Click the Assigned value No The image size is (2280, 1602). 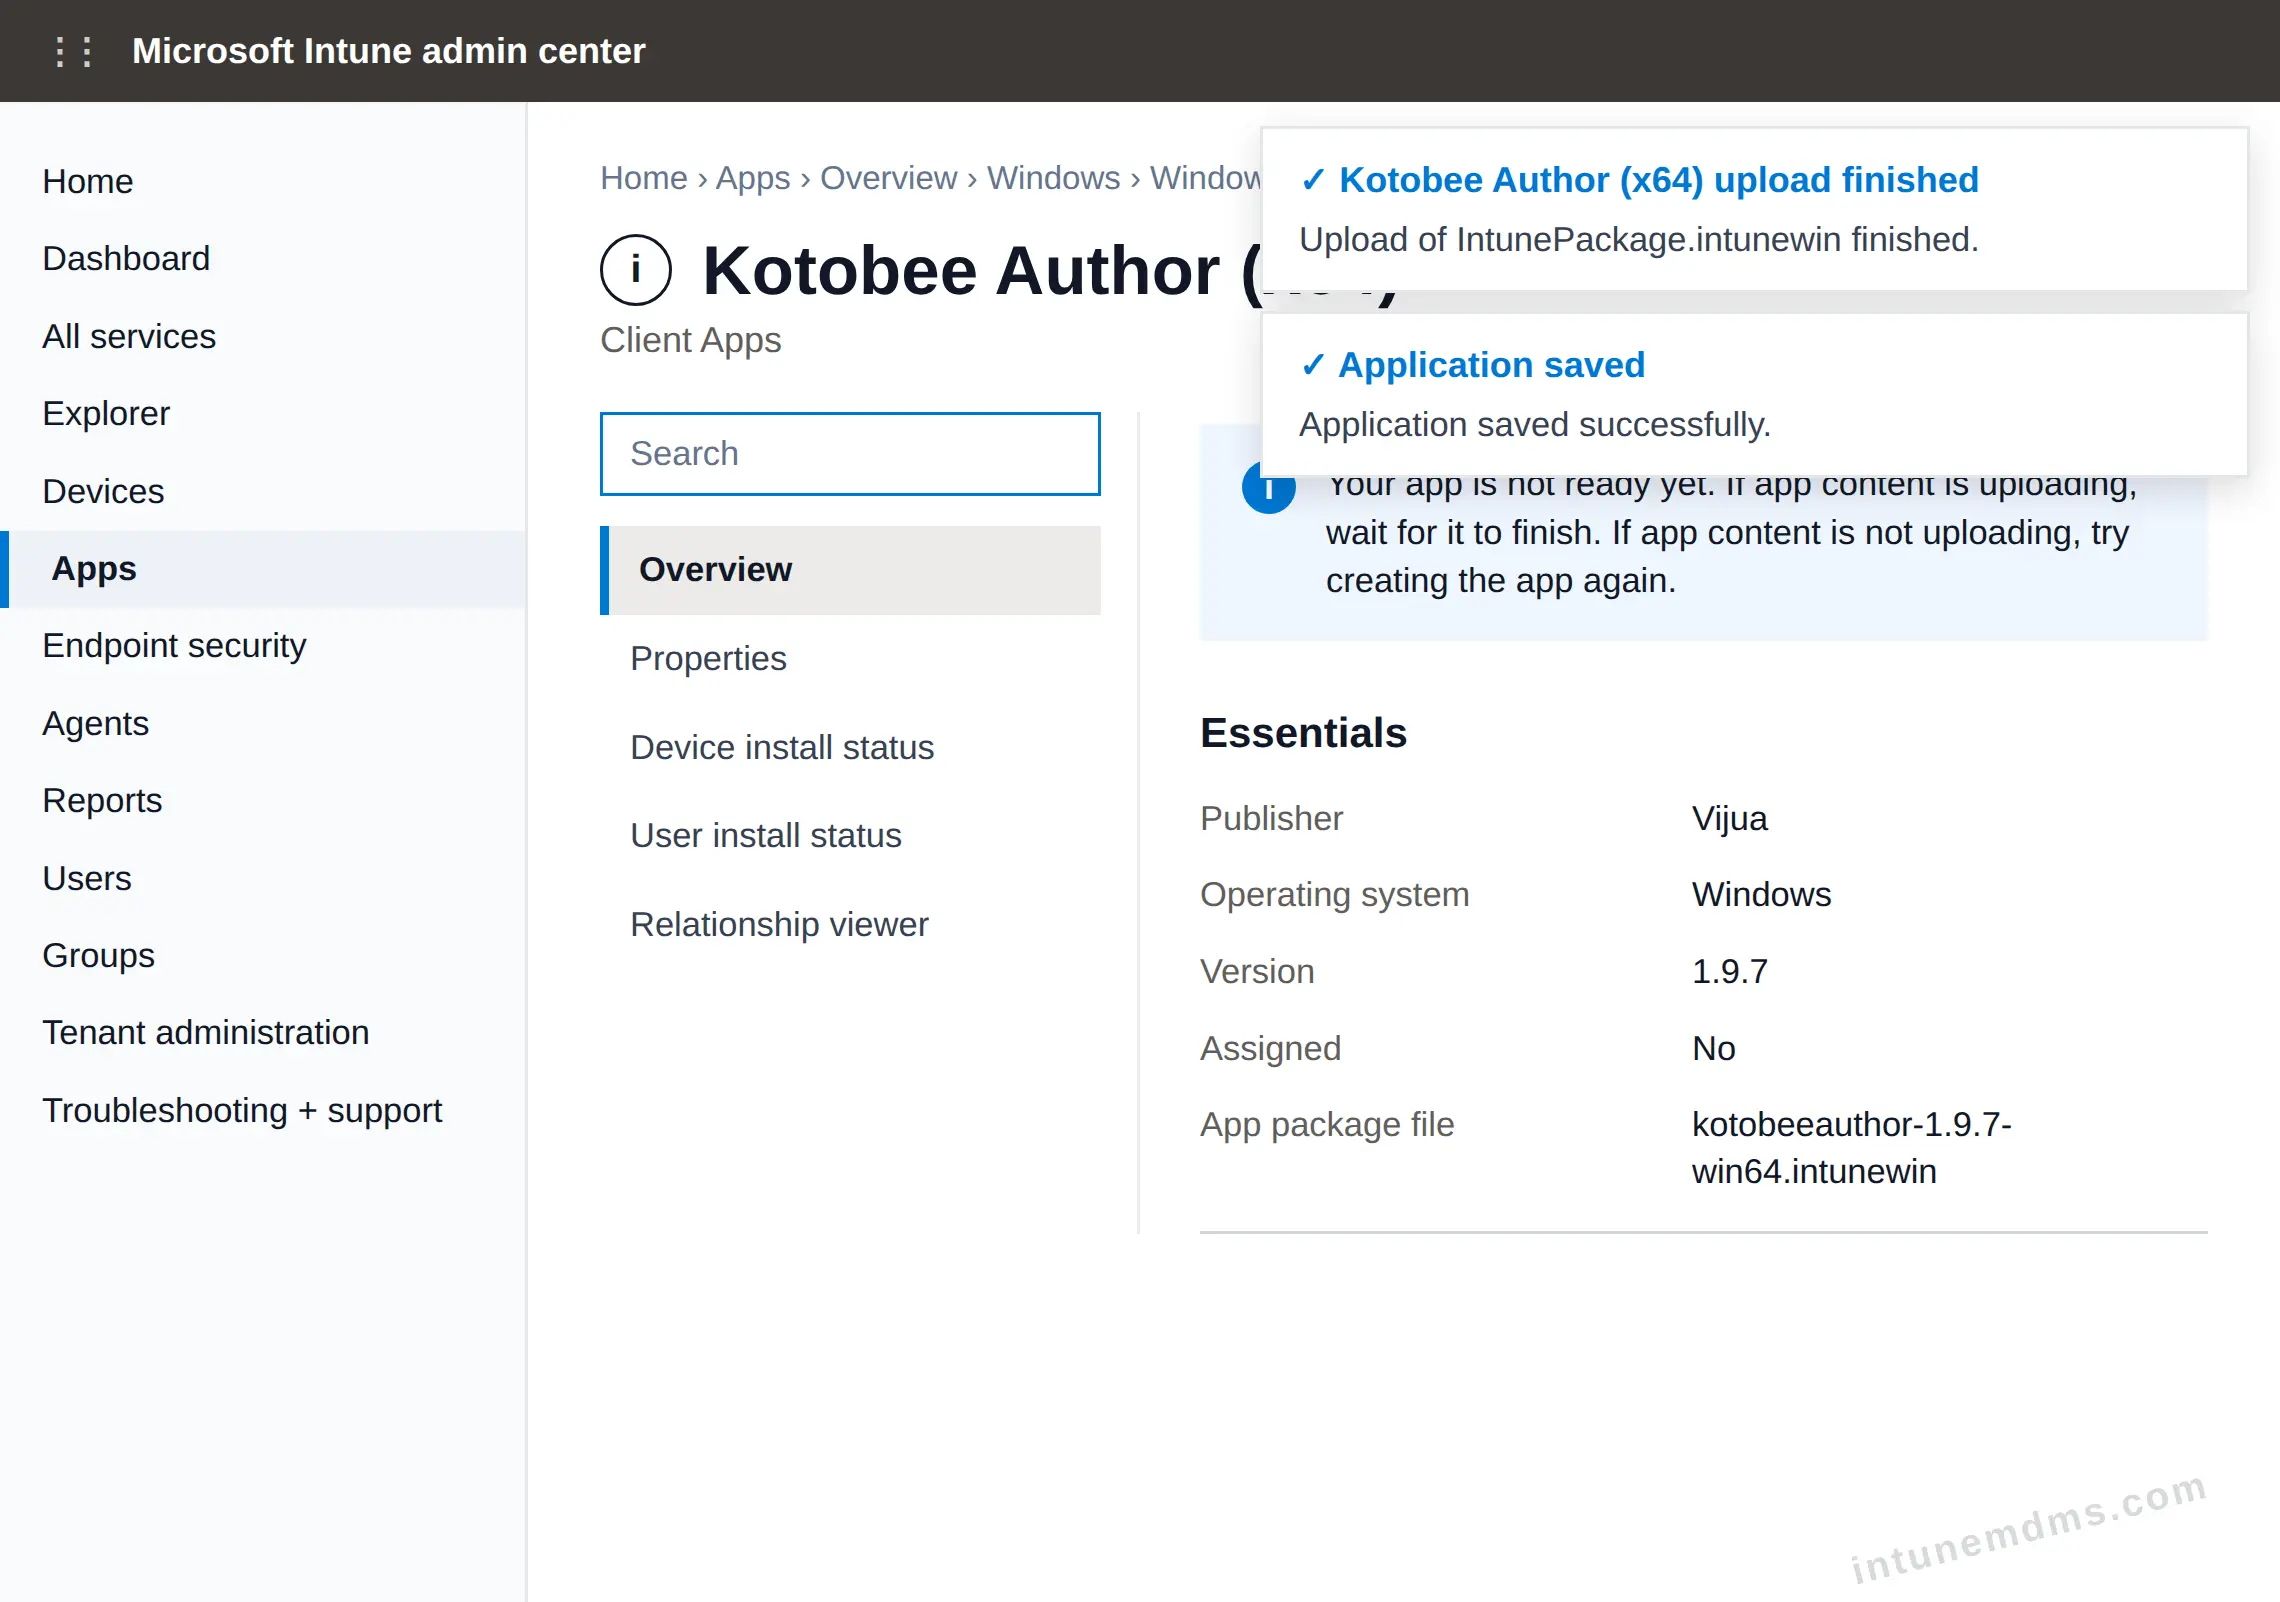pos(1713,1048)
